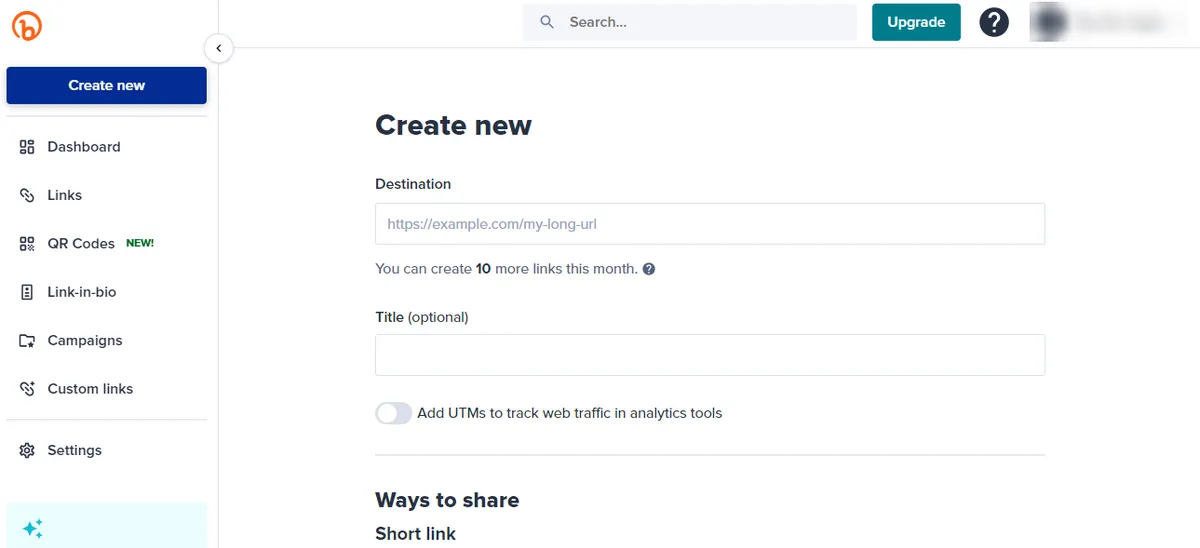1200x548 pixels.
Task: Click the Add UTMs to track label text
Action: [x=570, y=413]
